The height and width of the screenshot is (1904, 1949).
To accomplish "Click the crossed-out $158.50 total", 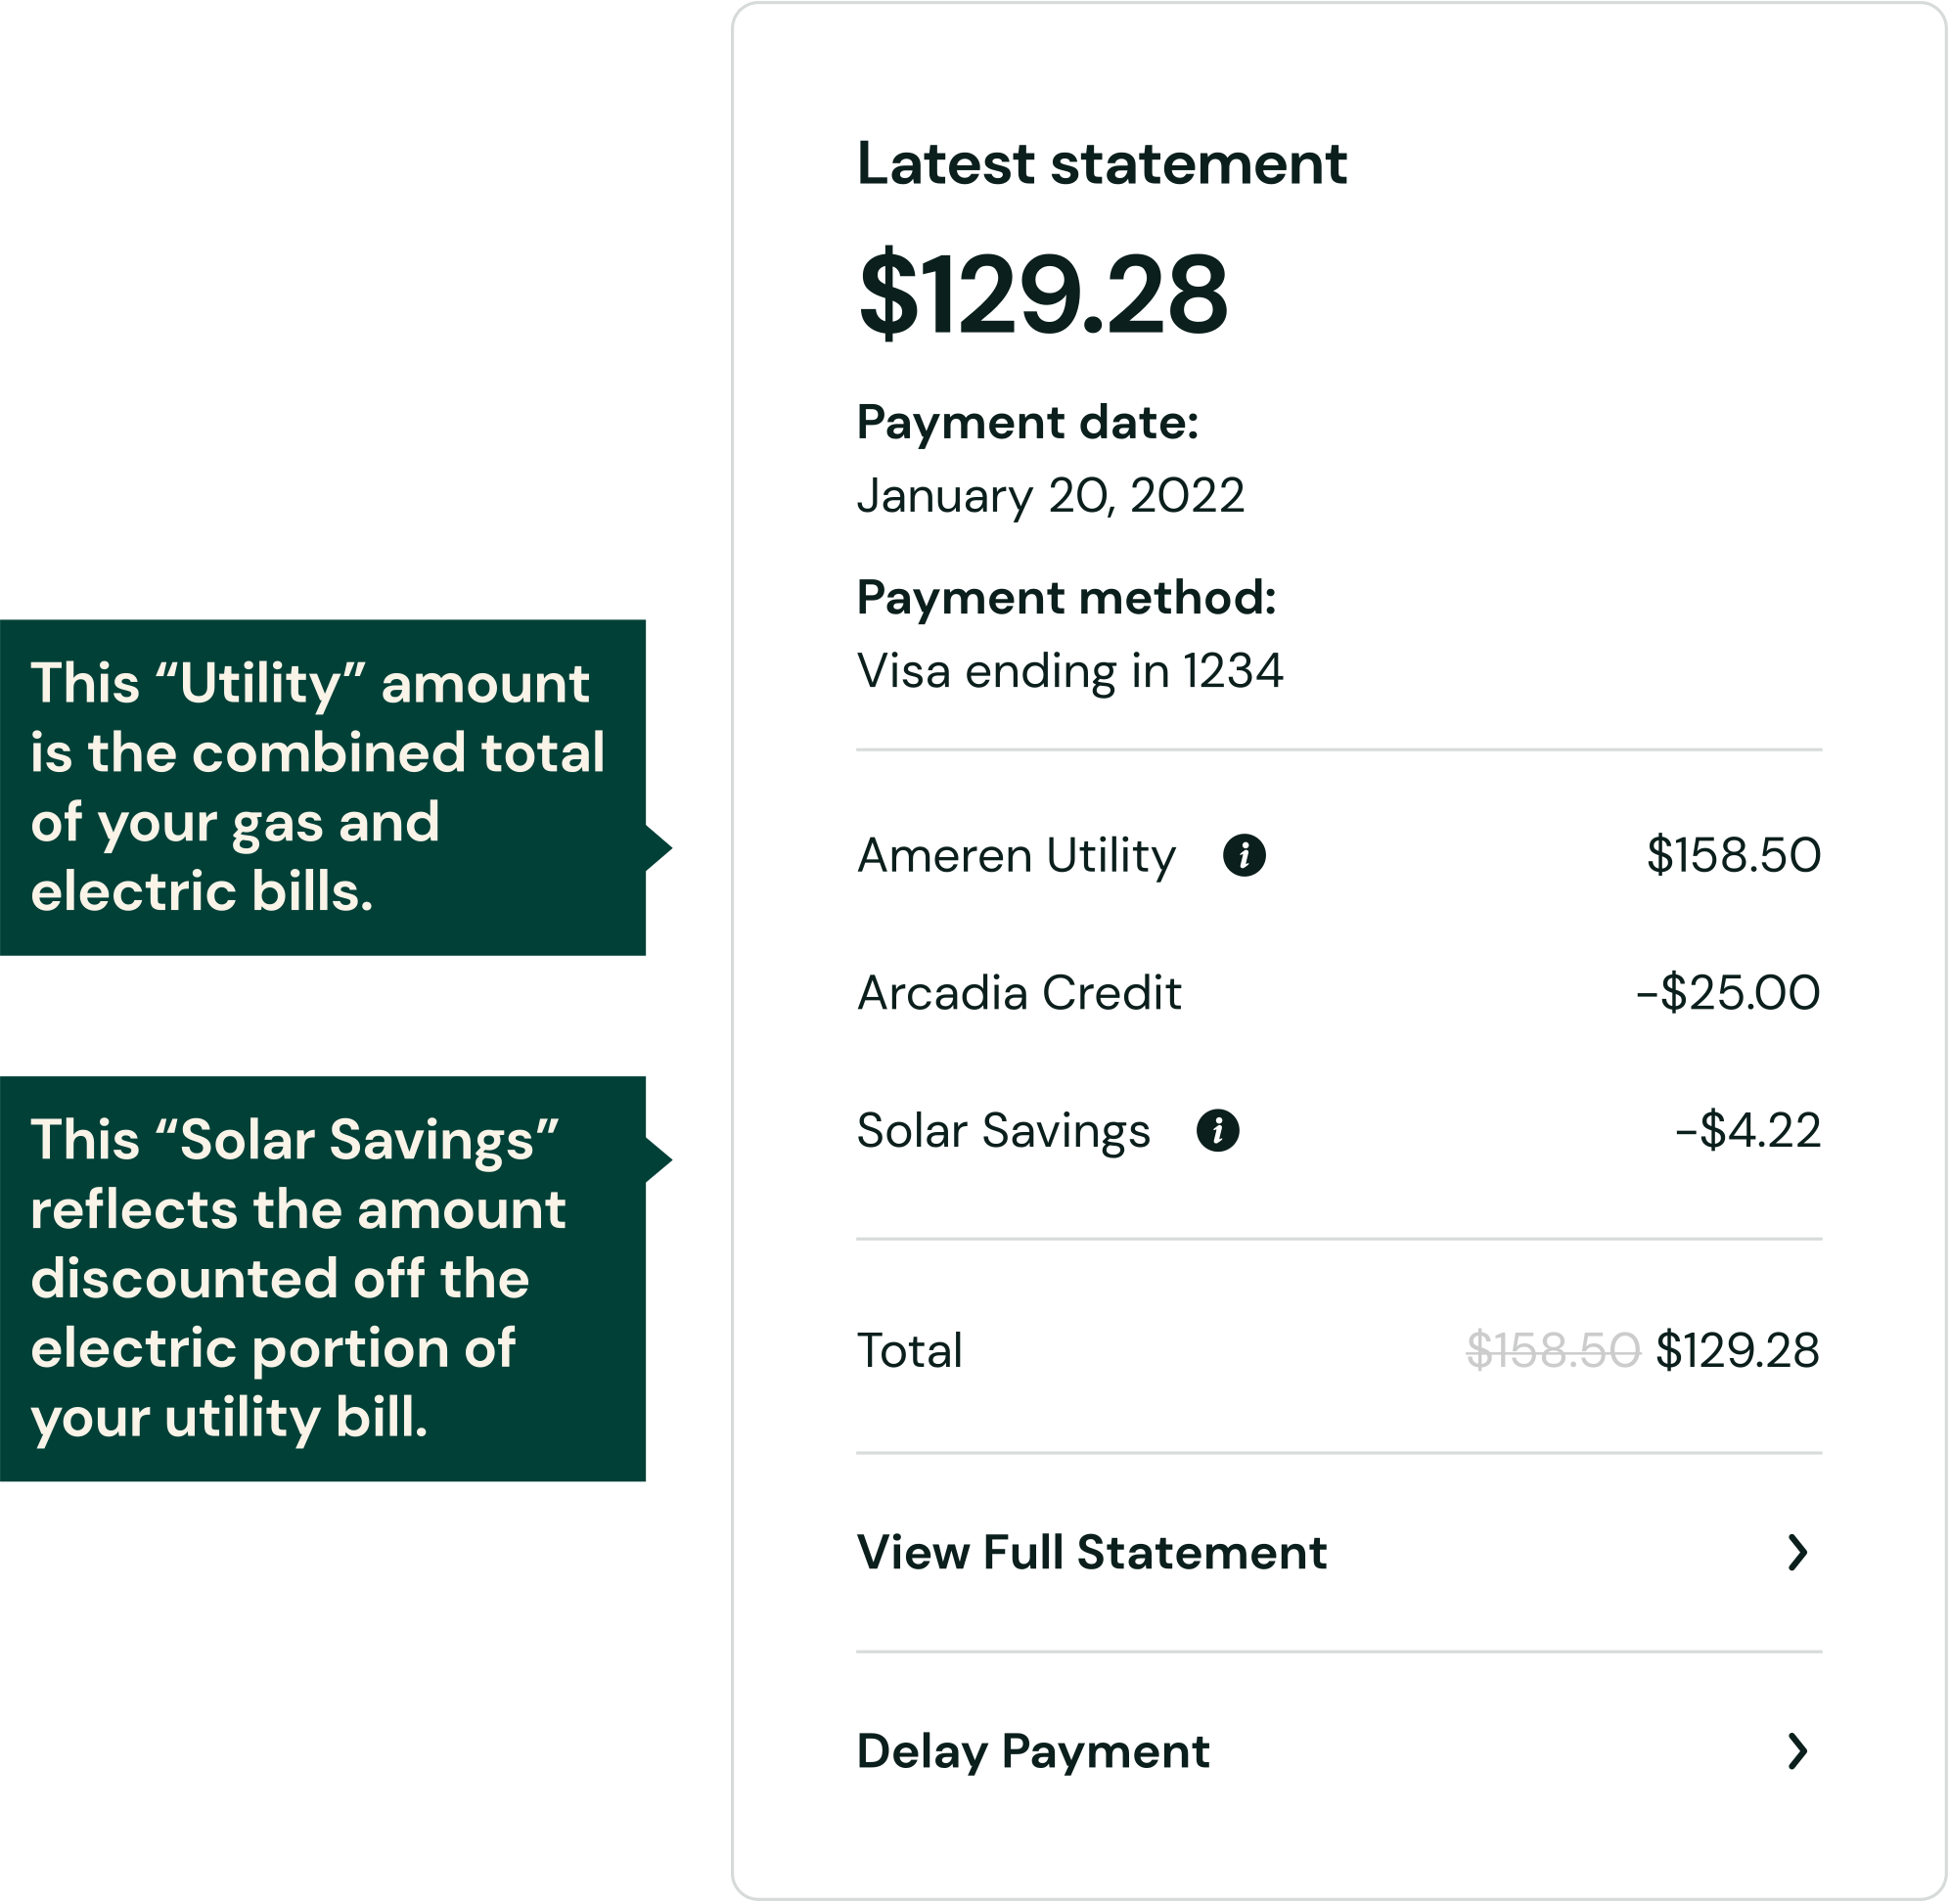I will (x=1552, y=1350).
